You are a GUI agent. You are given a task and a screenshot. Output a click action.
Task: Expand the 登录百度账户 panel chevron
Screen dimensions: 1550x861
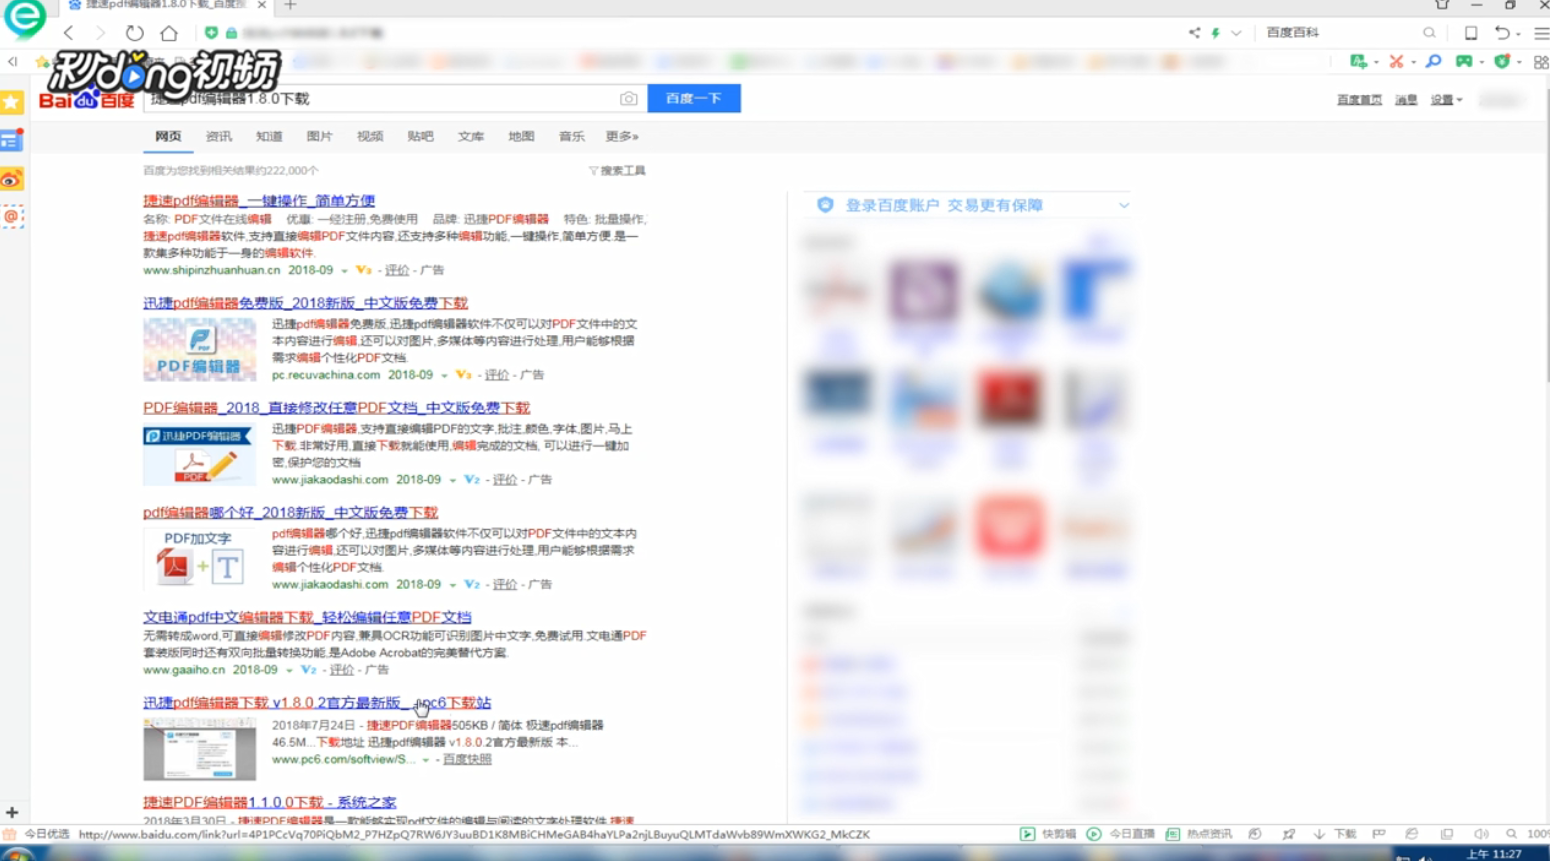[x=1124, y=205]
